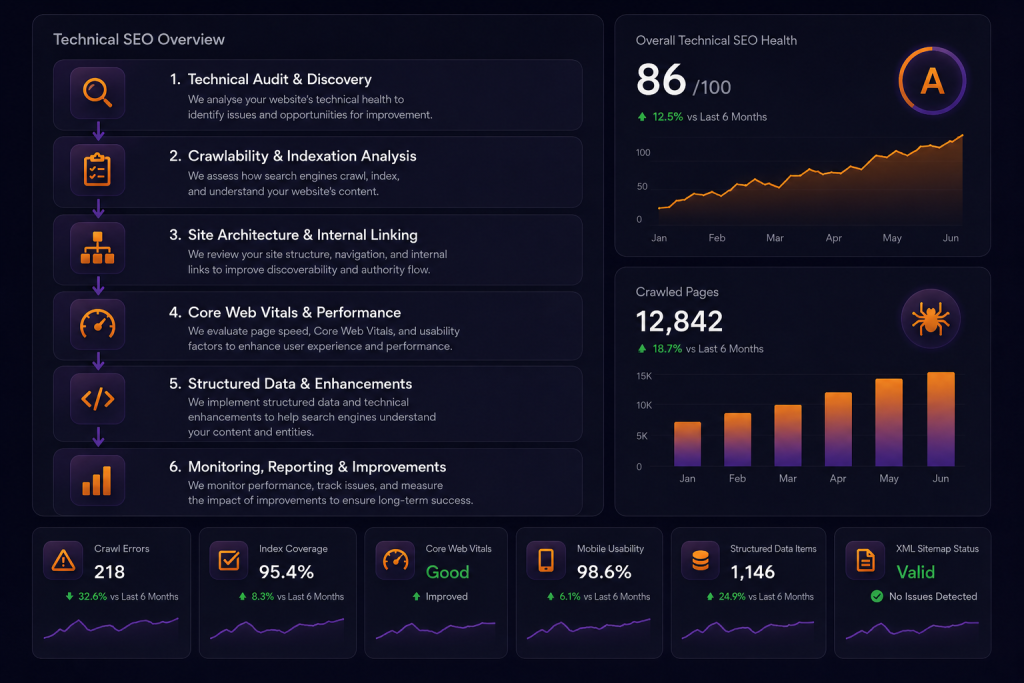This screenshot has width=1024, height=683.
Task: Select the Site Architecture & Internal Linking heading
Action: coord(302,235)
